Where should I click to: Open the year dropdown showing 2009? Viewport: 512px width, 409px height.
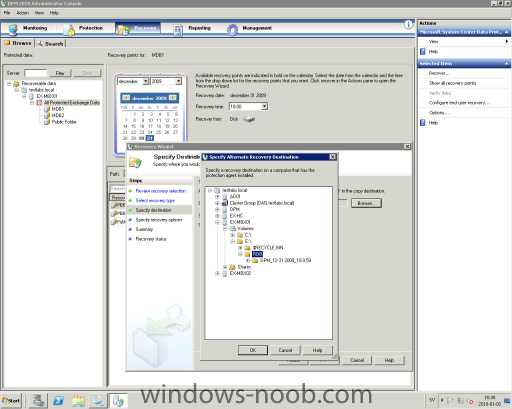(x=178, y=81)
